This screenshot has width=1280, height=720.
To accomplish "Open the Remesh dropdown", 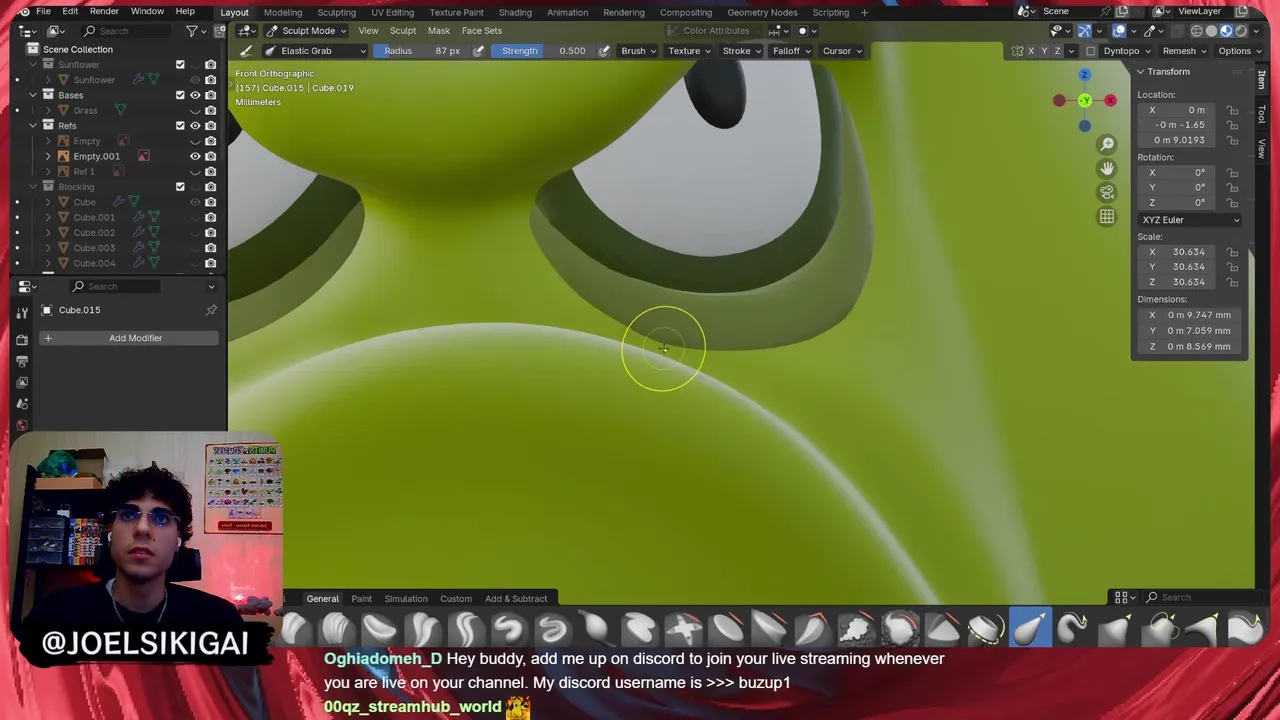I will [1184, 51].
